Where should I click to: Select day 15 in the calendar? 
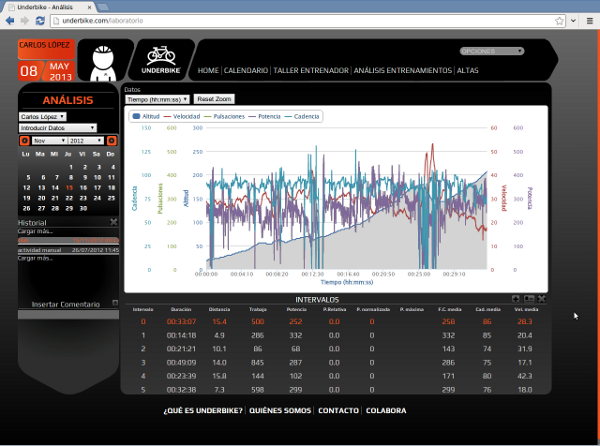[69, 188]
